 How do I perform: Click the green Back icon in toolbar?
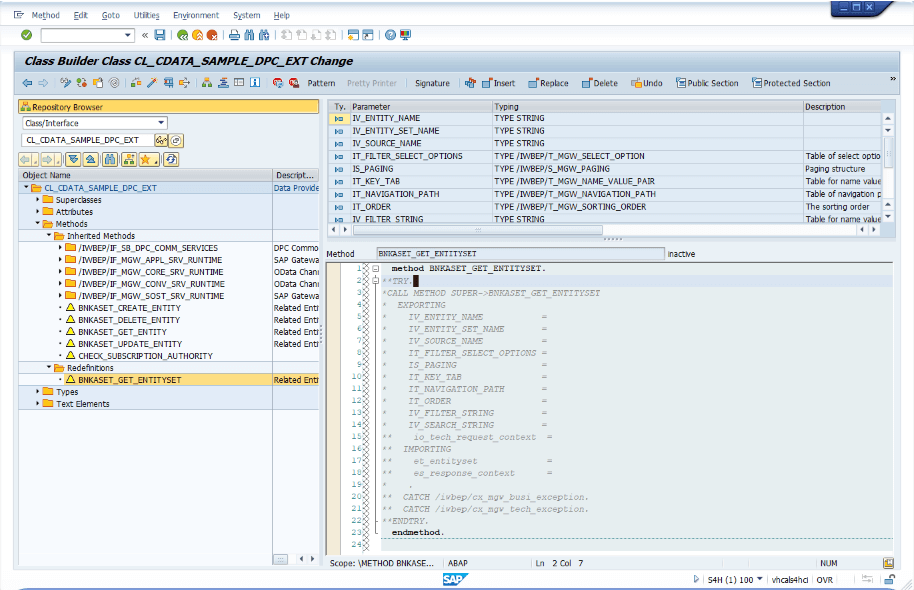[182, 35]
